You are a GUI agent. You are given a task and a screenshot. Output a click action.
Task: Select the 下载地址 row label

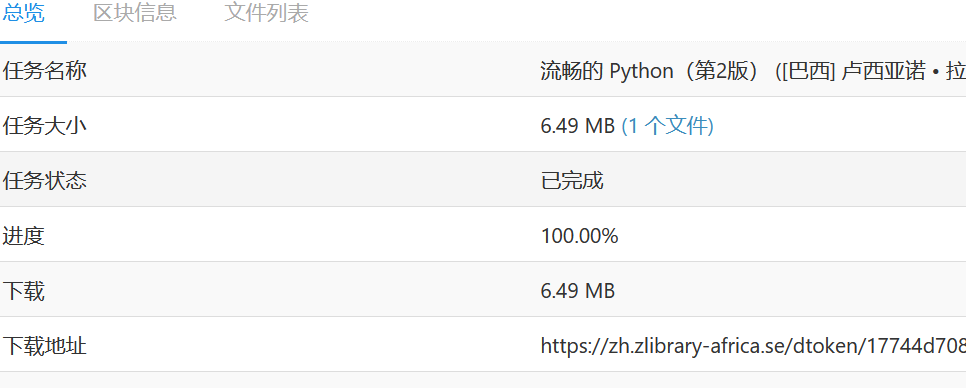point(44,346)
